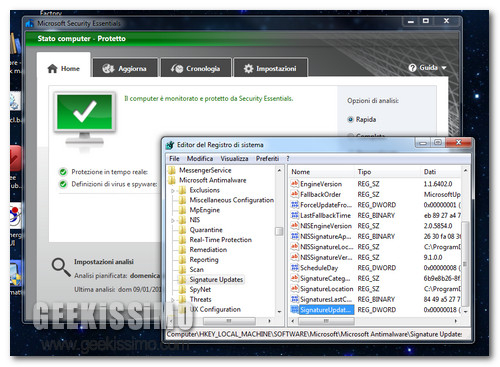Open the Visualizza menu
Viewport: 500px width, 367px height.
(x=234, y=159)
